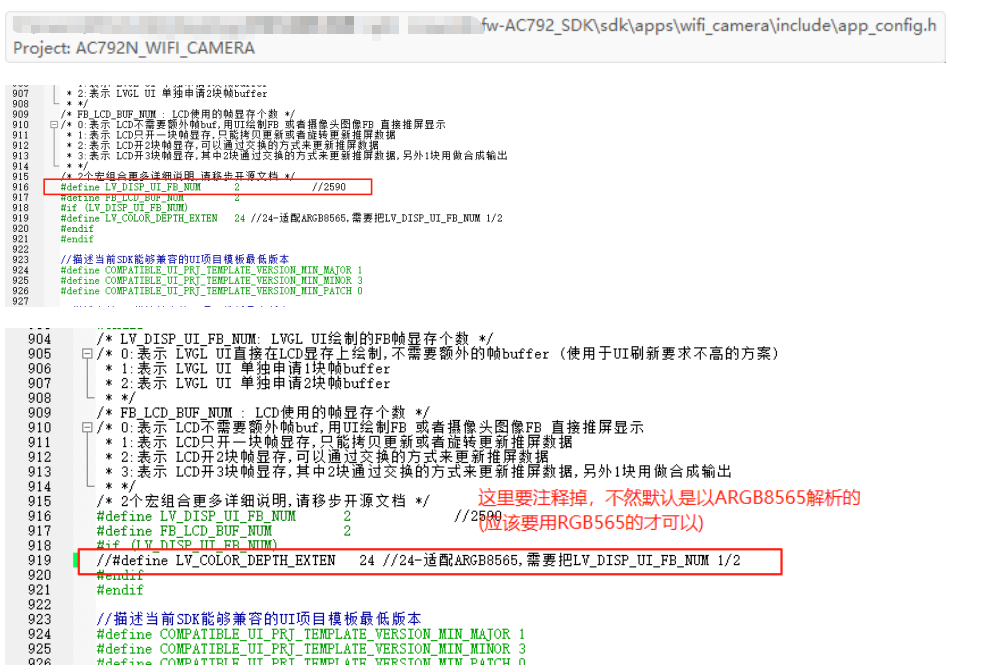Click '#endif' on line 921 in lower view
The height and width of the screenshot is (672, 987).
120,590
